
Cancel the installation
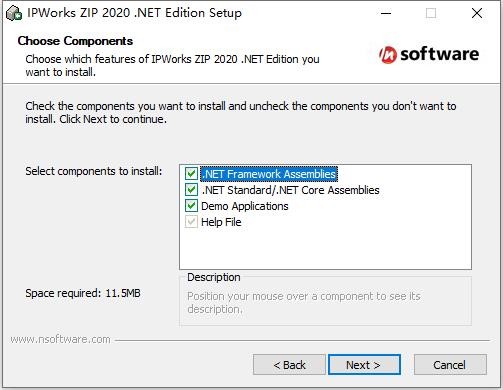tap(450, 365)
